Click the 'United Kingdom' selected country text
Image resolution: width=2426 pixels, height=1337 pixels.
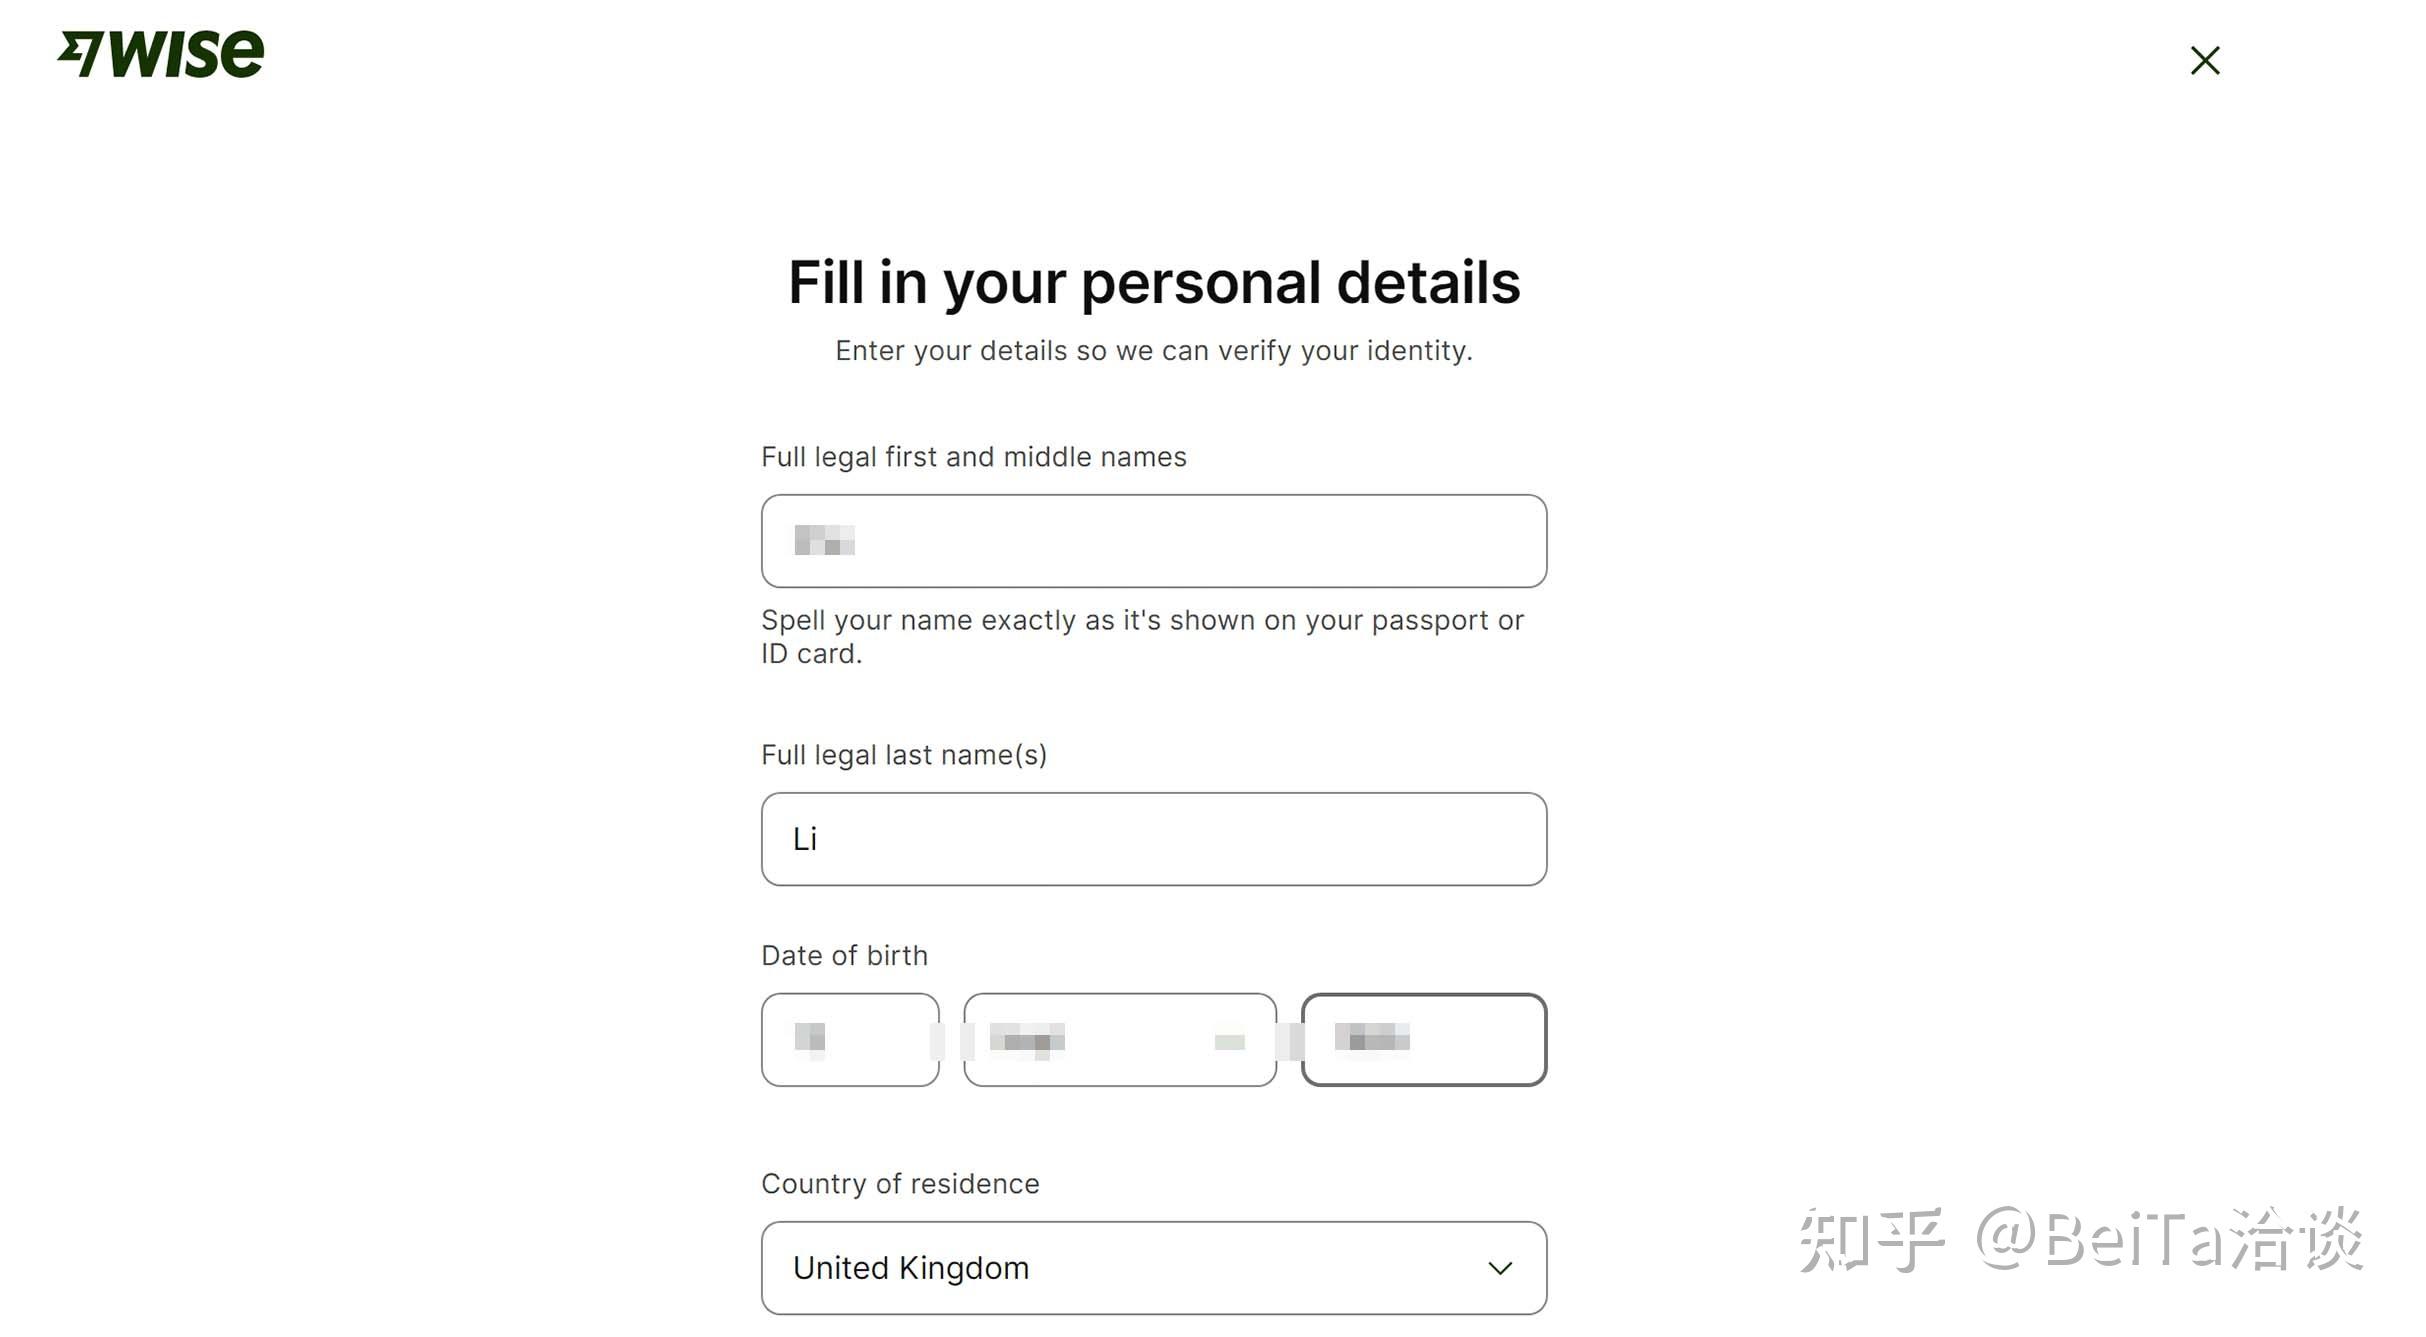[x=910, y=1268]
